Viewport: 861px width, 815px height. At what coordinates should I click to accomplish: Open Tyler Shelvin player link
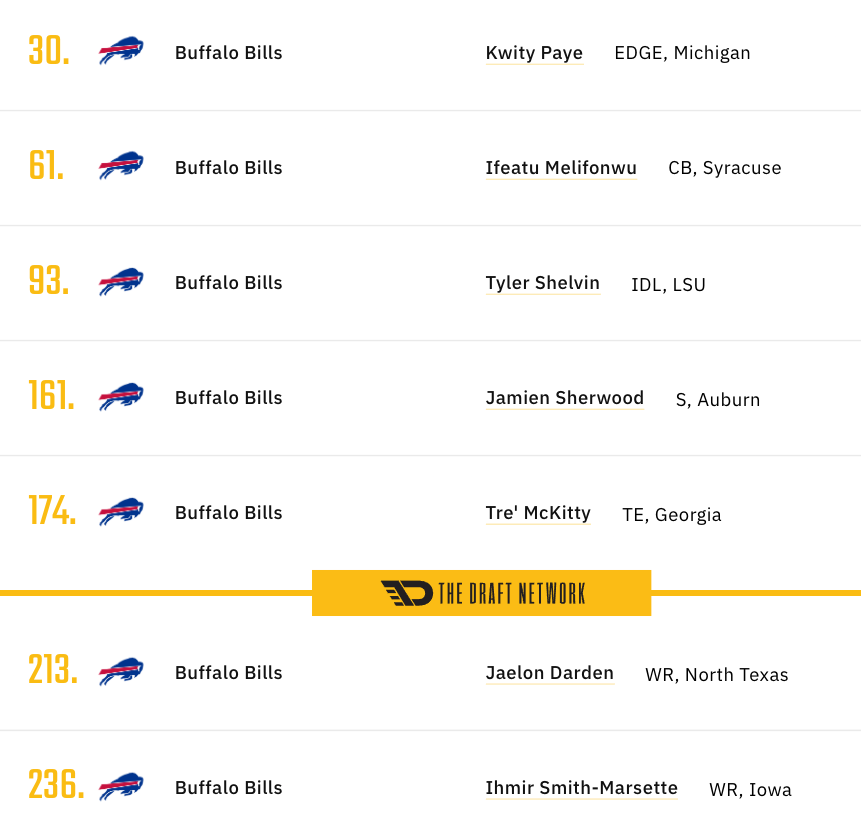point(543,283)
